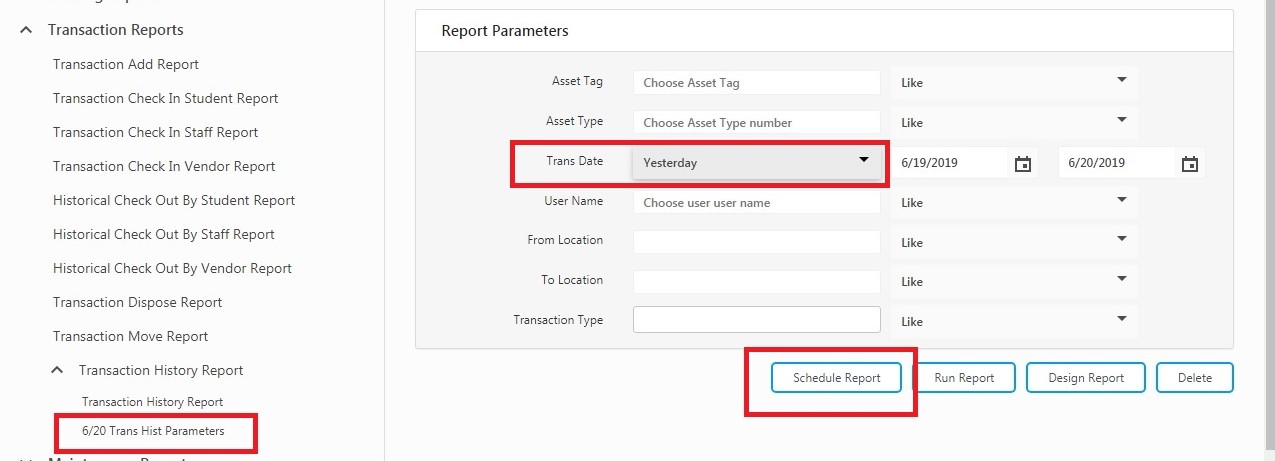1275x461 pixels.
Task: Collapse the Transaction Reports section
Action: pos(25,30)
